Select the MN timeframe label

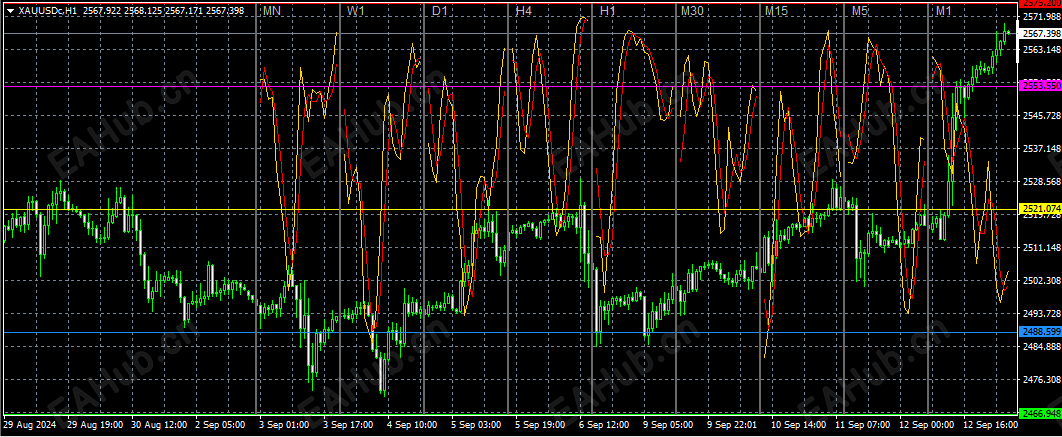(x=272, y=12)
